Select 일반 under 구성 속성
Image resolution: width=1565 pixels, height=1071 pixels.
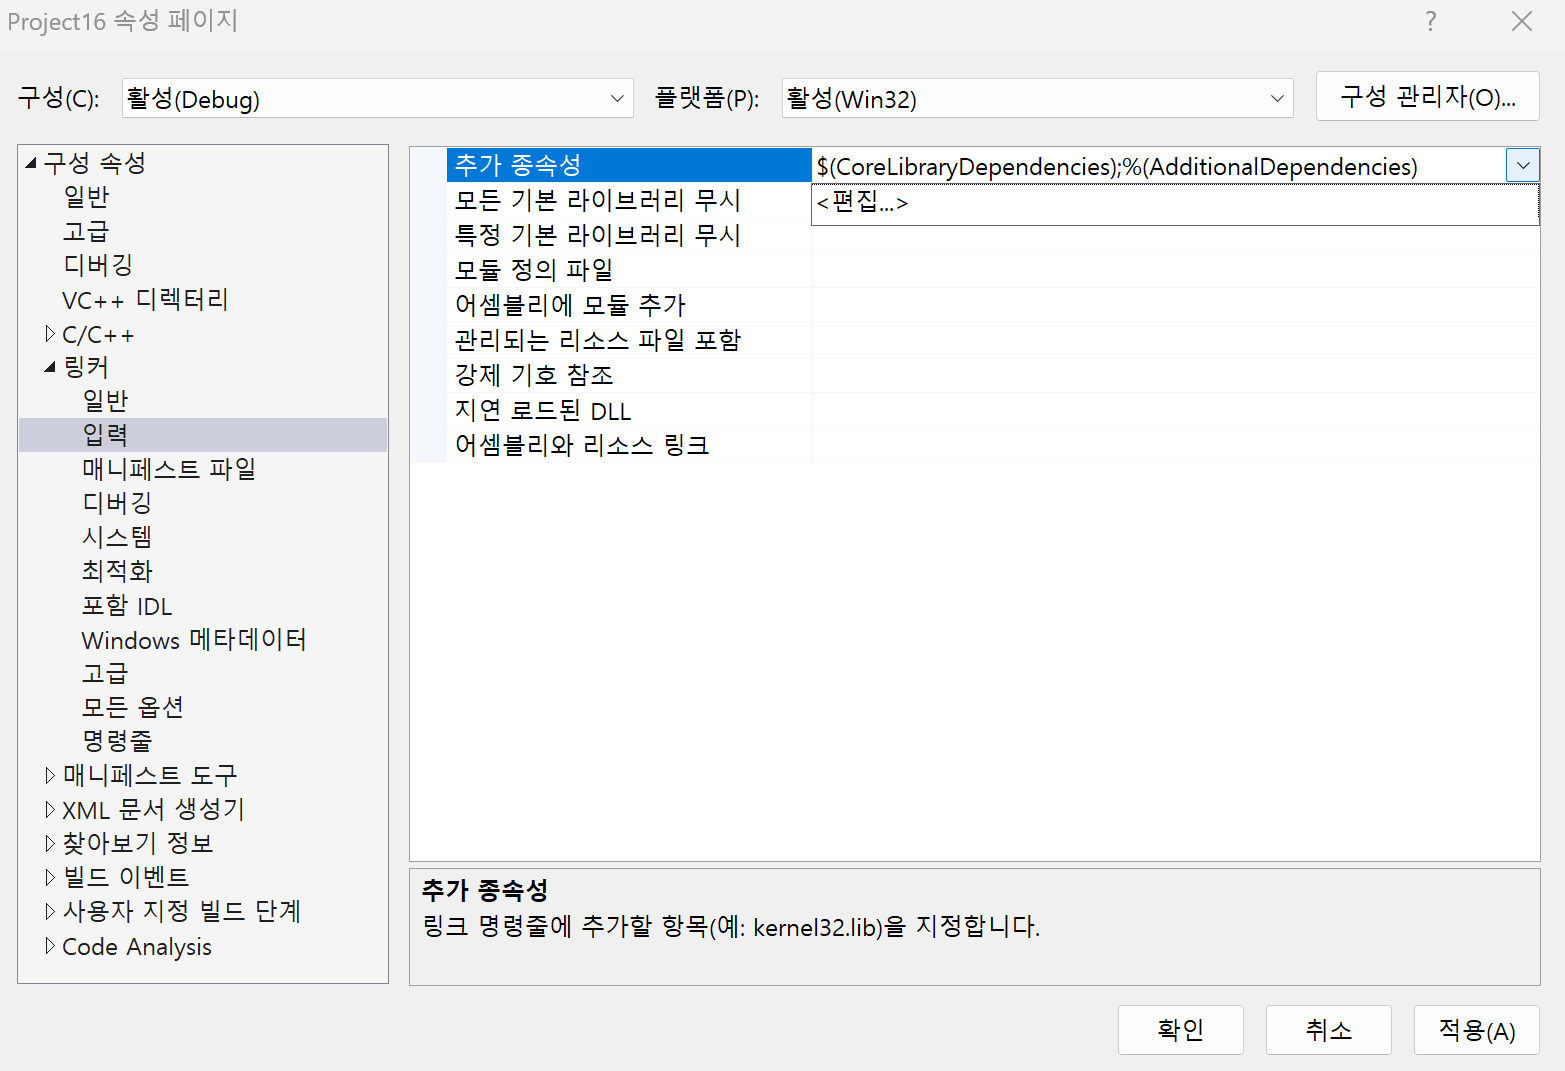point(86,197)
